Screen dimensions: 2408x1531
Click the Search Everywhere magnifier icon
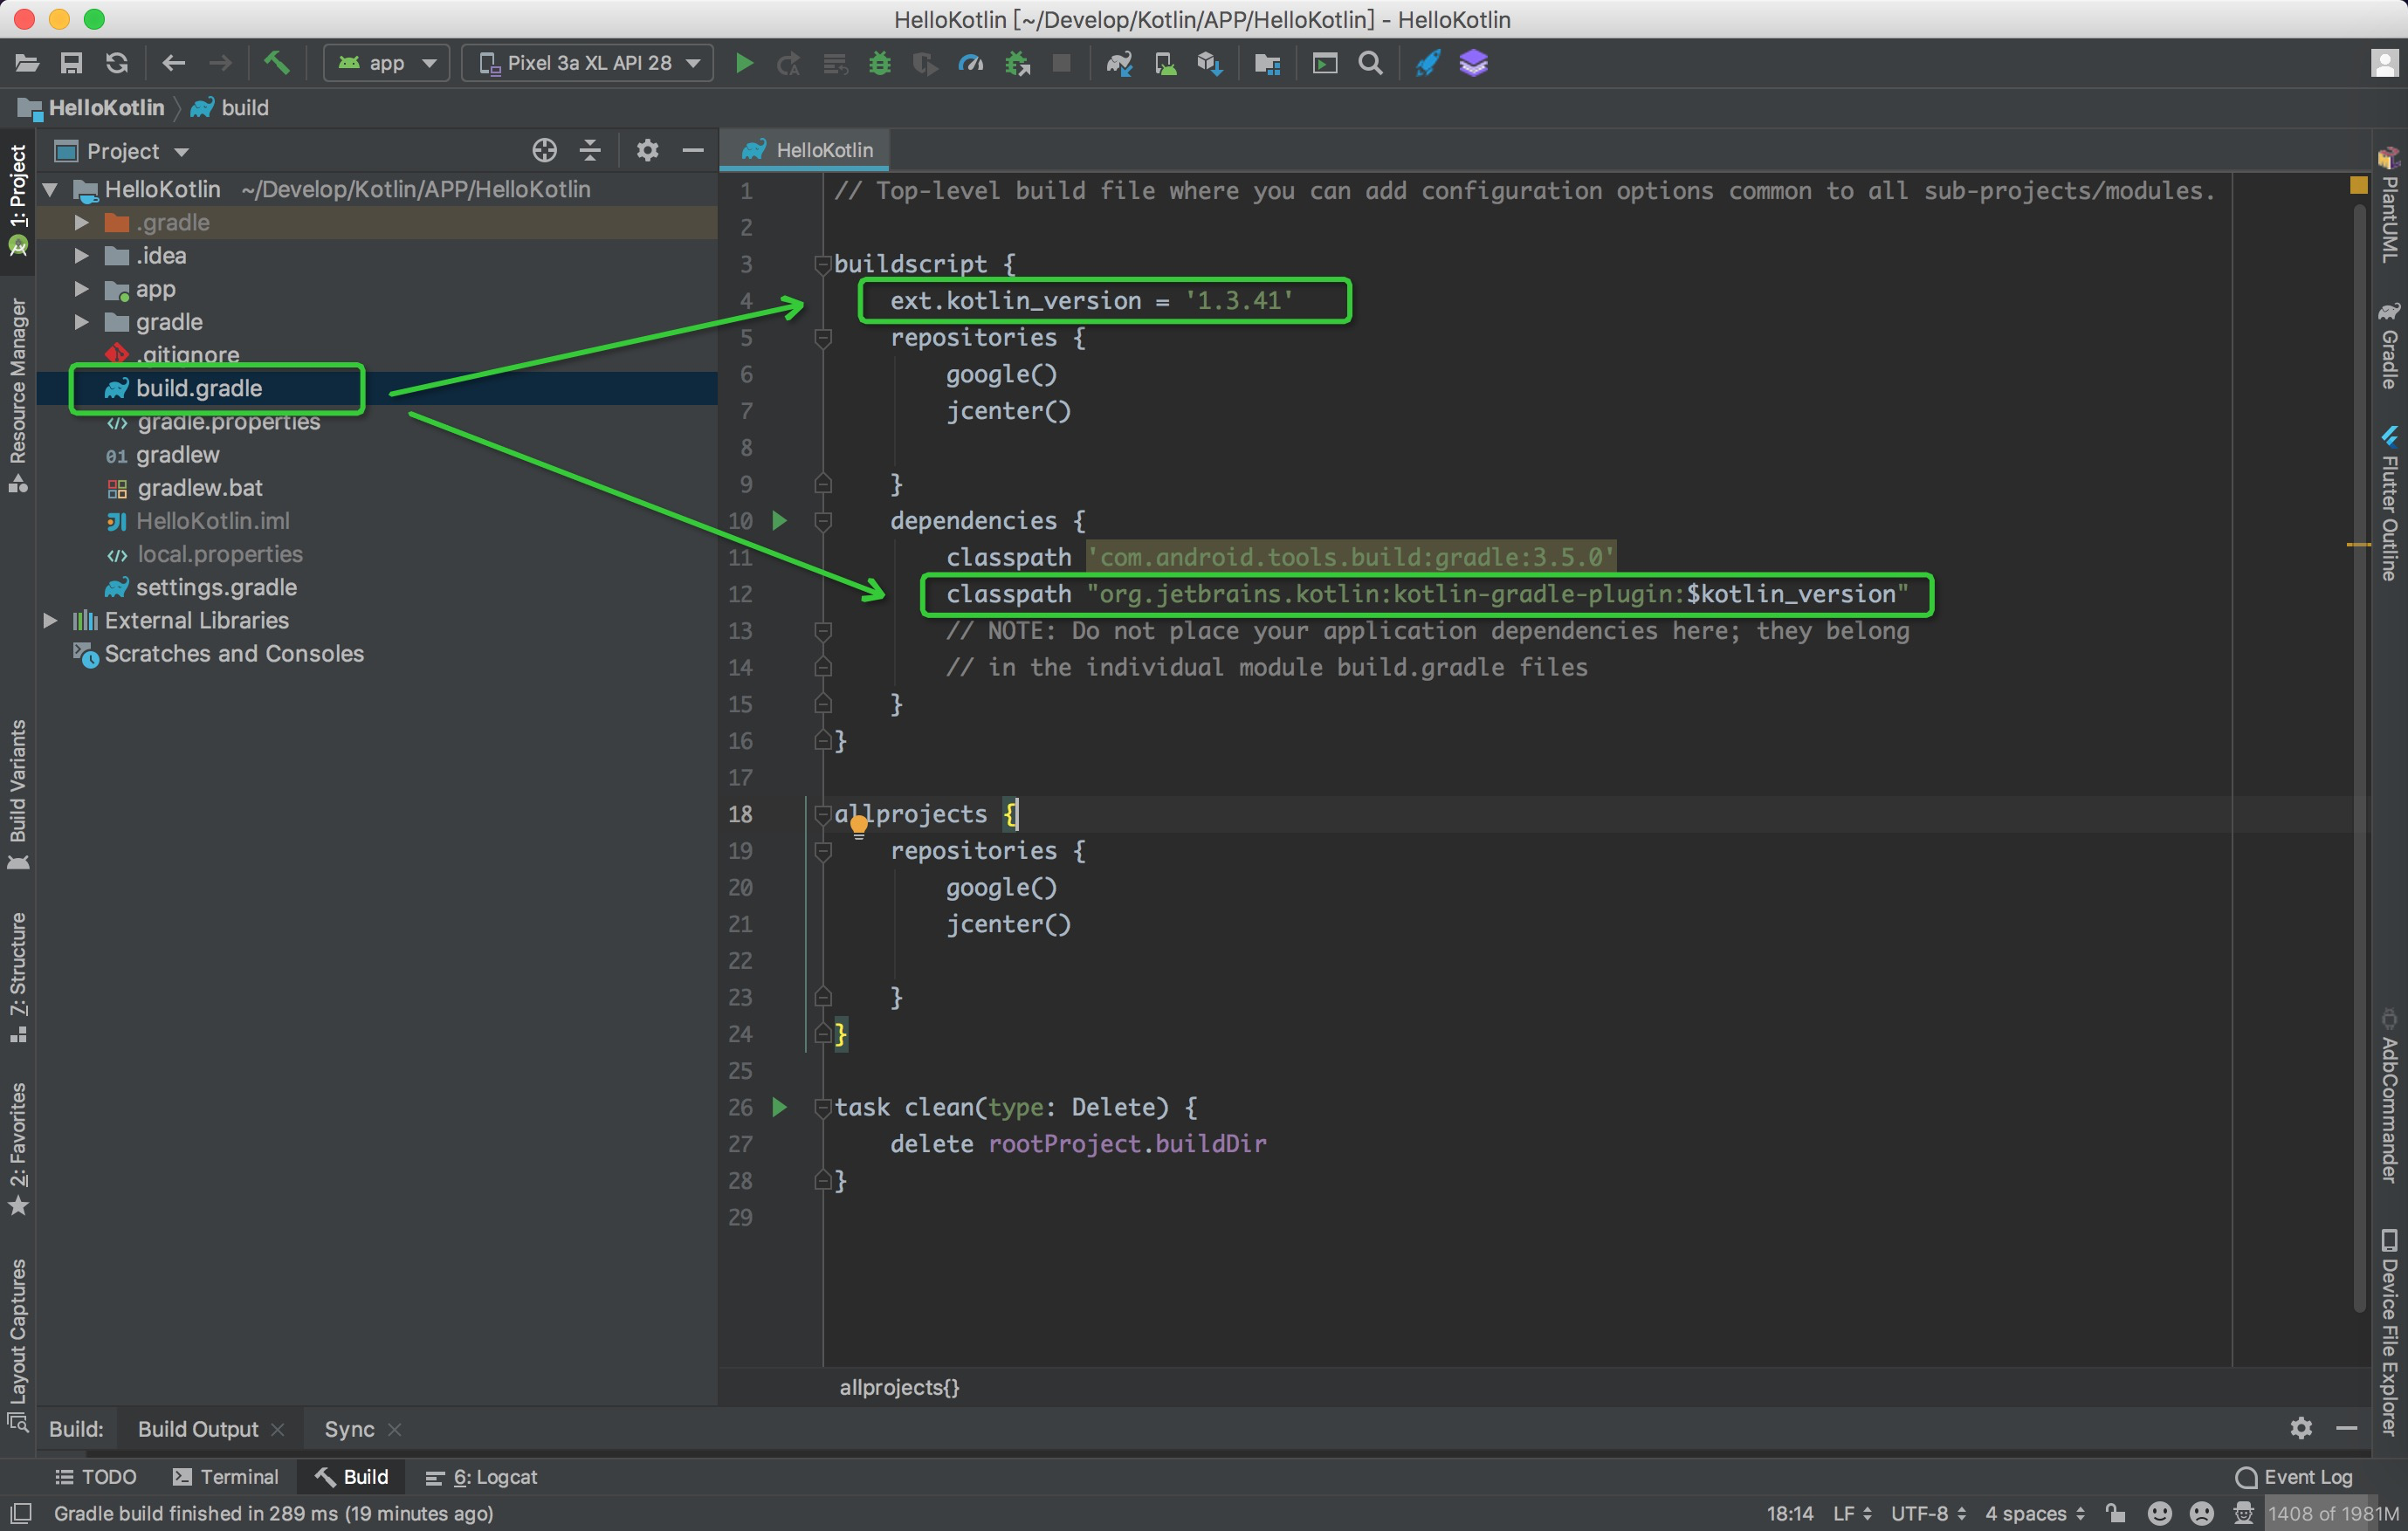[1371, 64]
